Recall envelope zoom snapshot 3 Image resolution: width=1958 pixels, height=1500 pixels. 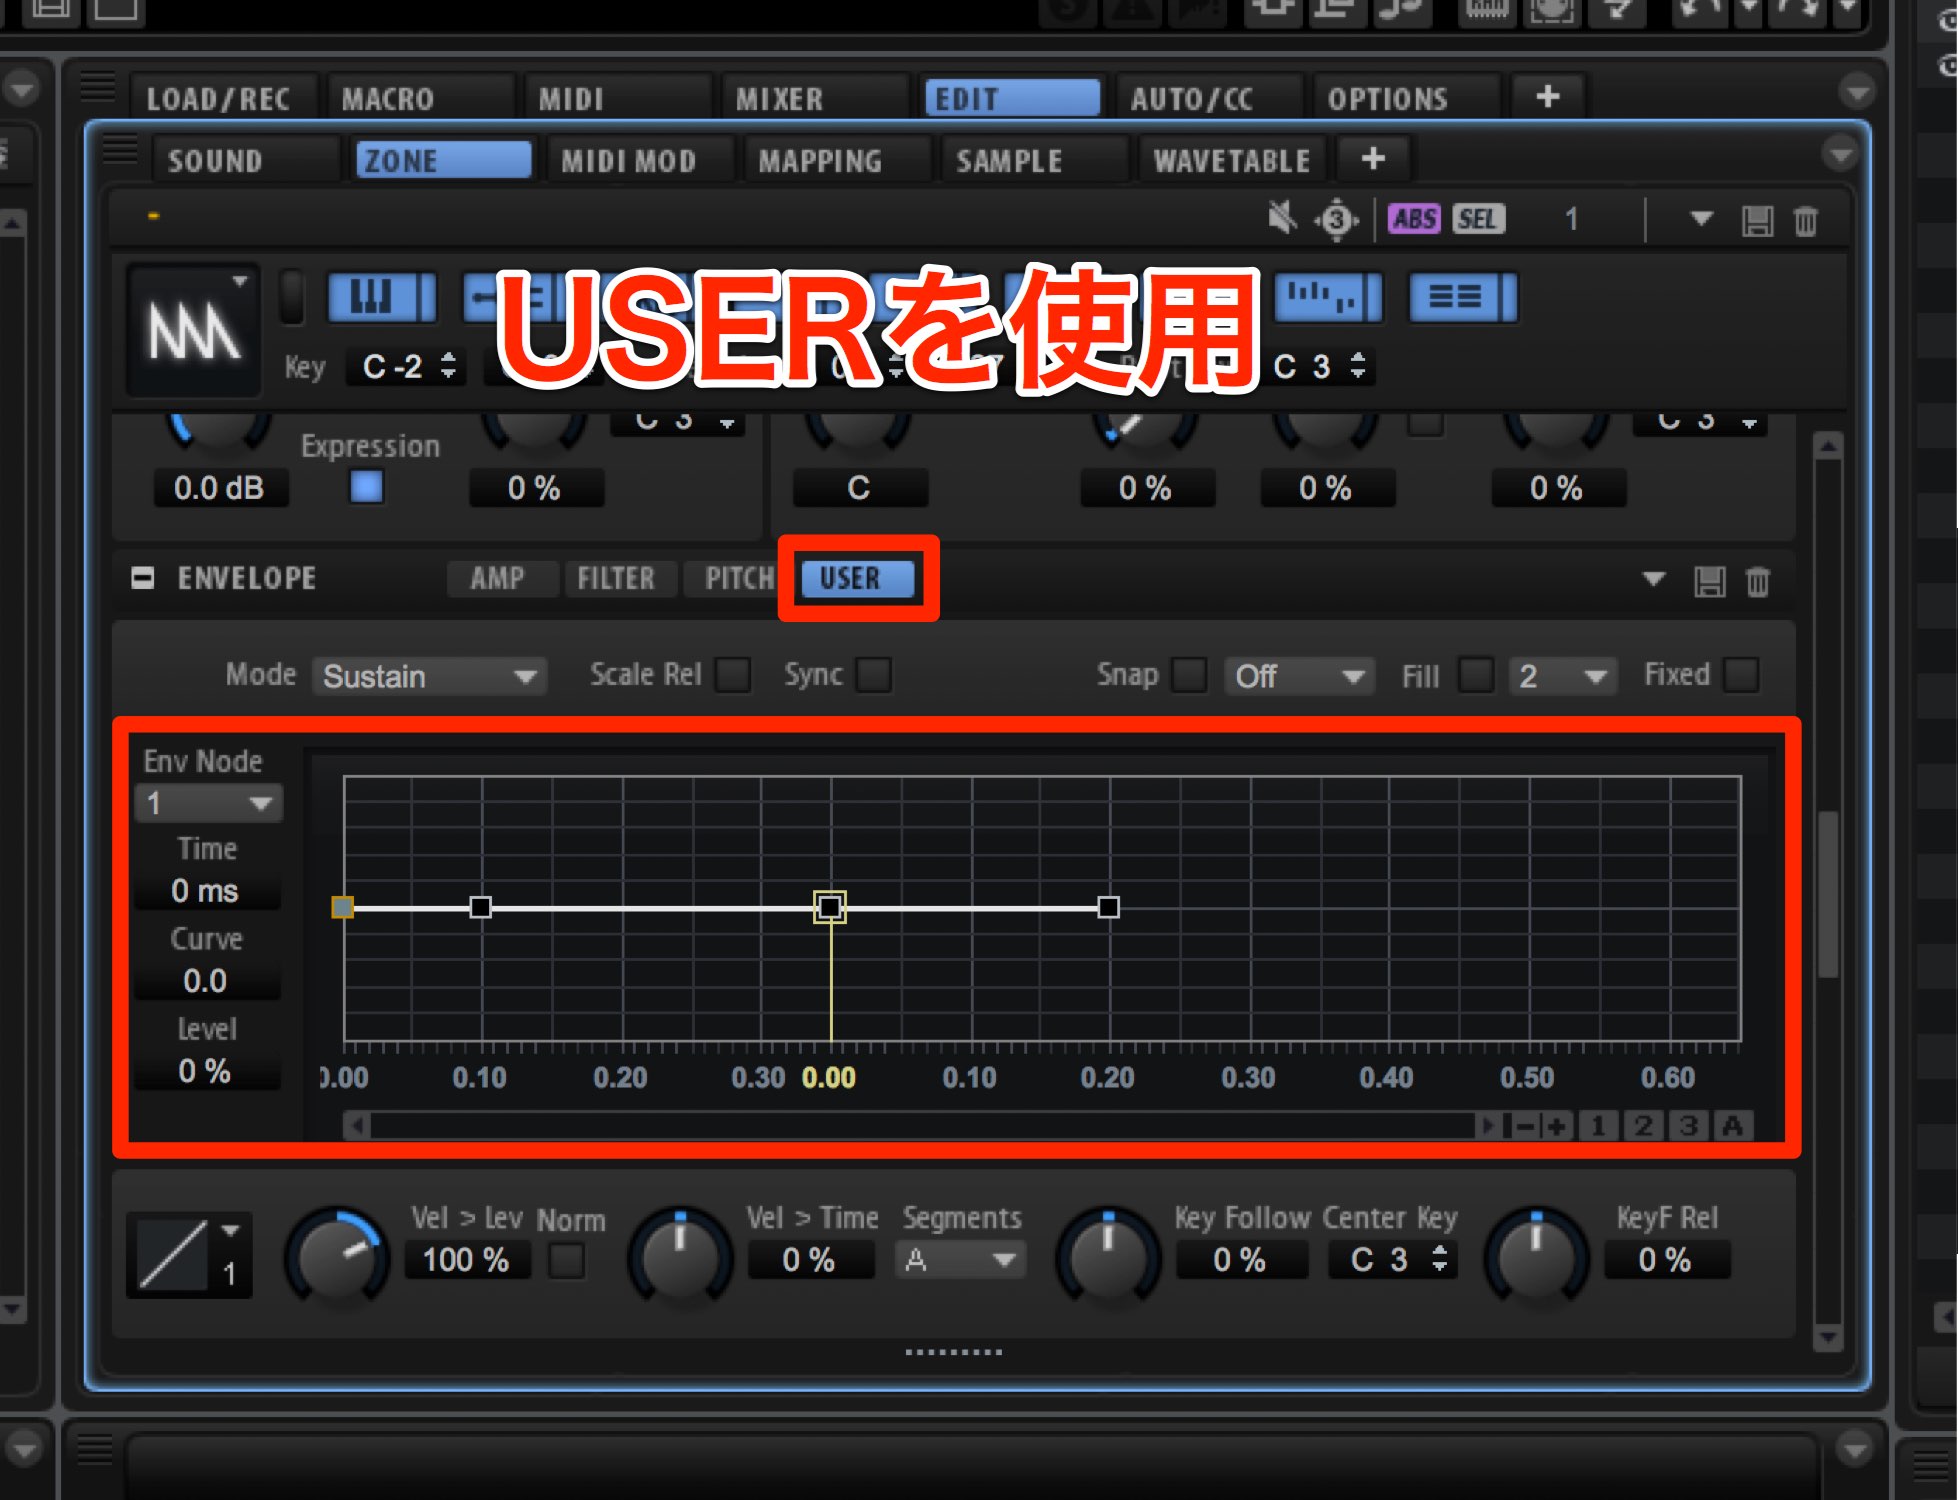coord(1688,1126)
